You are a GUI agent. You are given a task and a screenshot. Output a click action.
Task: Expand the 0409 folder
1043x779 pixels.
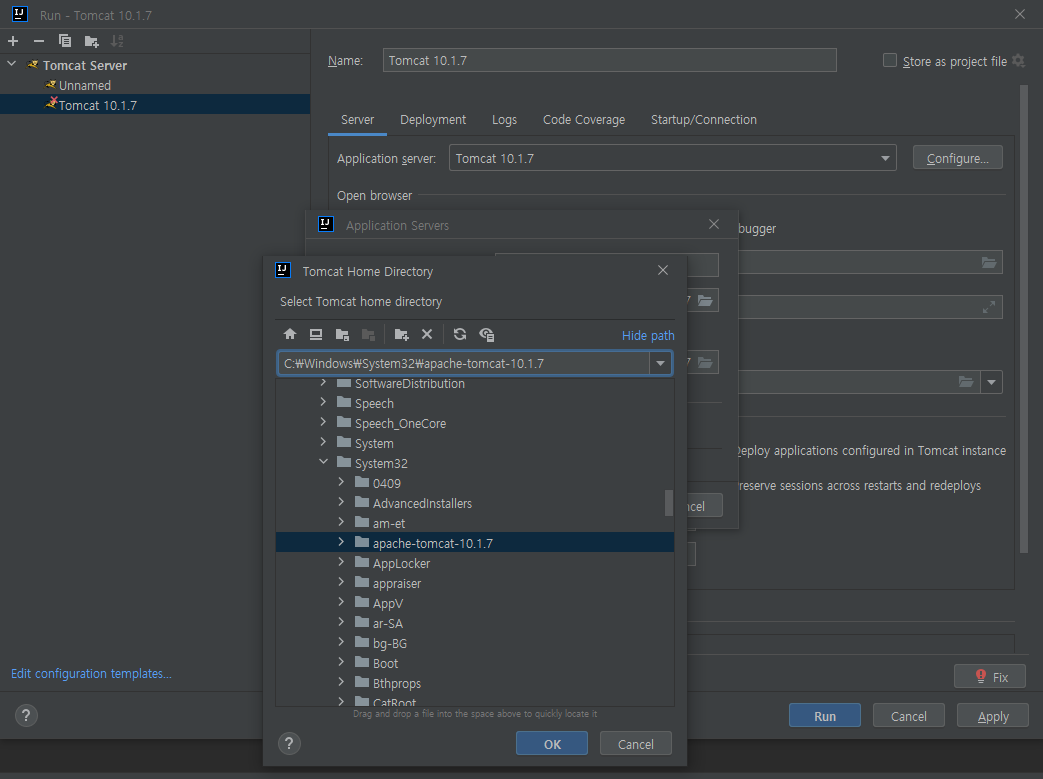[341, 482]
